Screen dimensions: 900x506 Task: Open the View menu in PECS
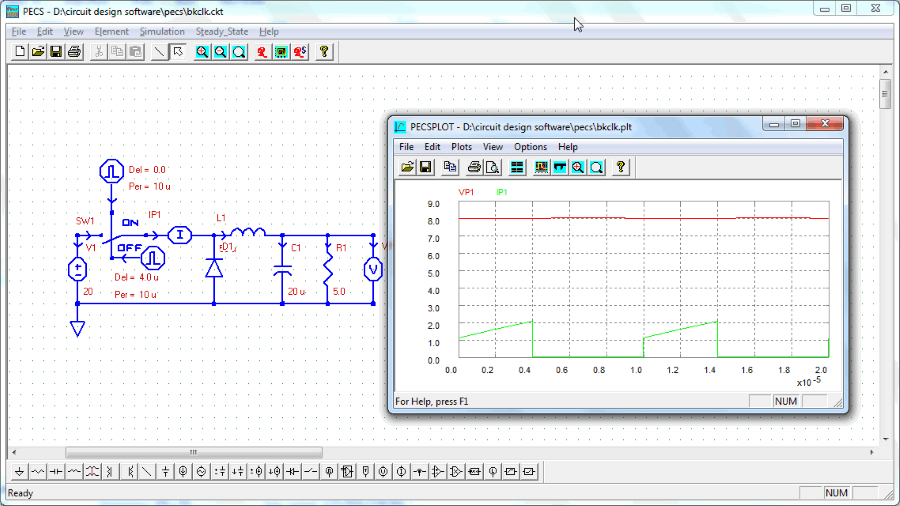tap(73, 32)
